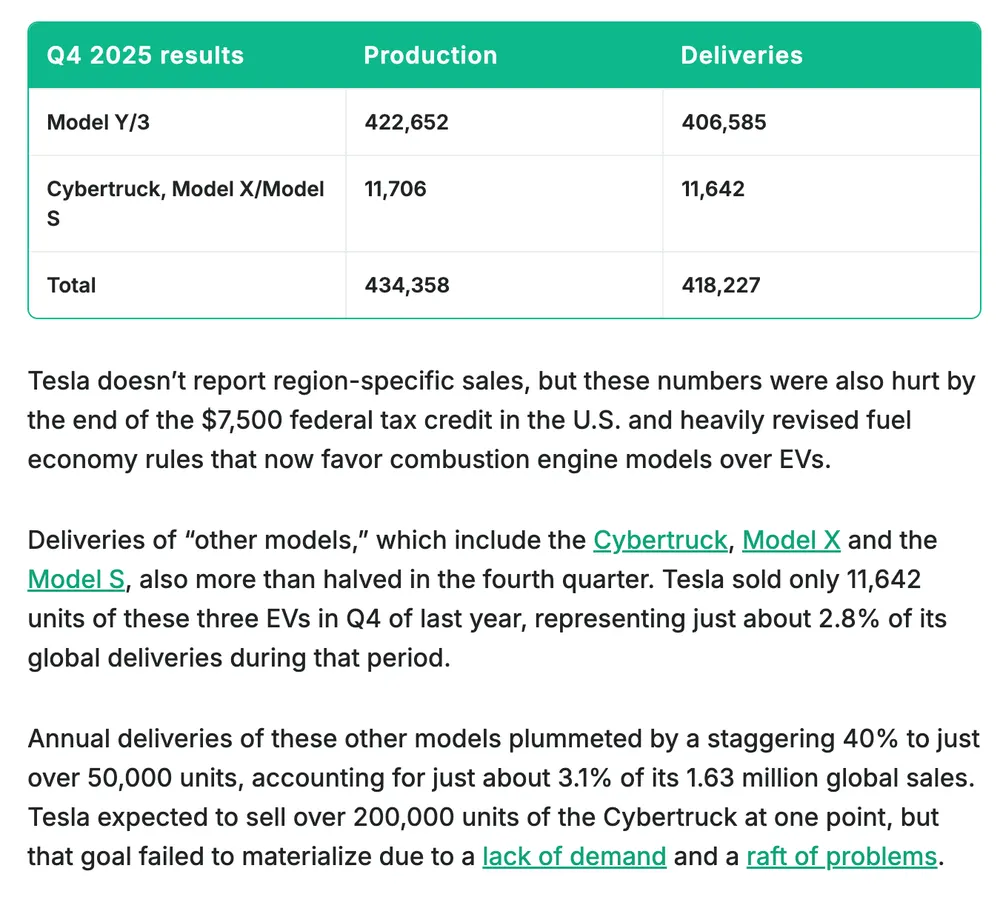Viewport: 1000px width, 908px height.
Task: Click the total production value 434,358
Action: (406, 285)
